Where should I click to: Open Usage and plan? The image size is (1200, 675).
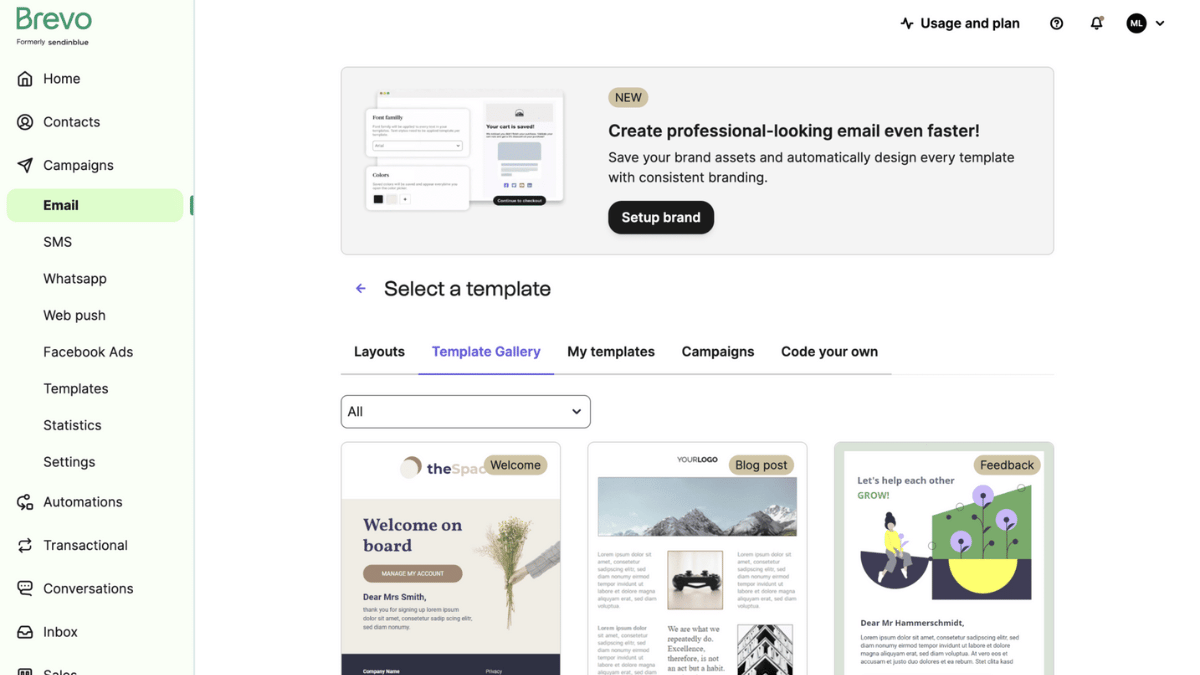point(960,23)
